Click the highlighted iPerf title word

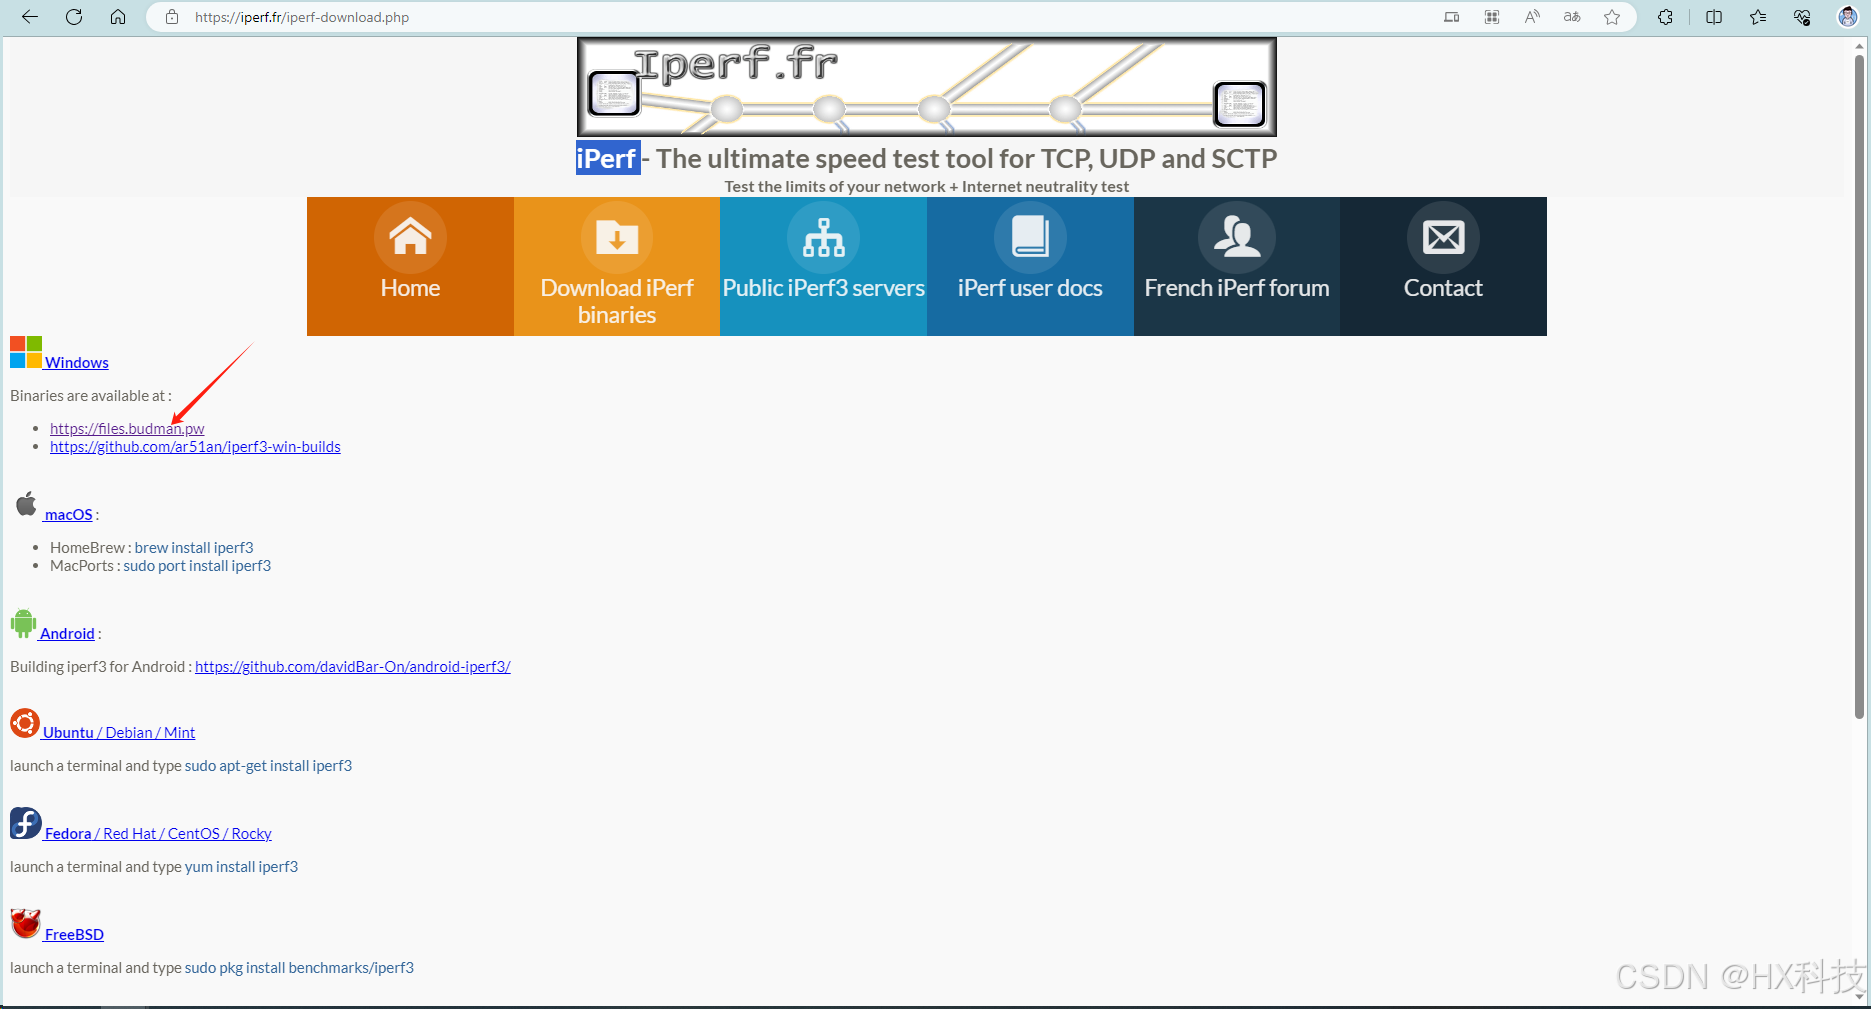tap(607, 158)
